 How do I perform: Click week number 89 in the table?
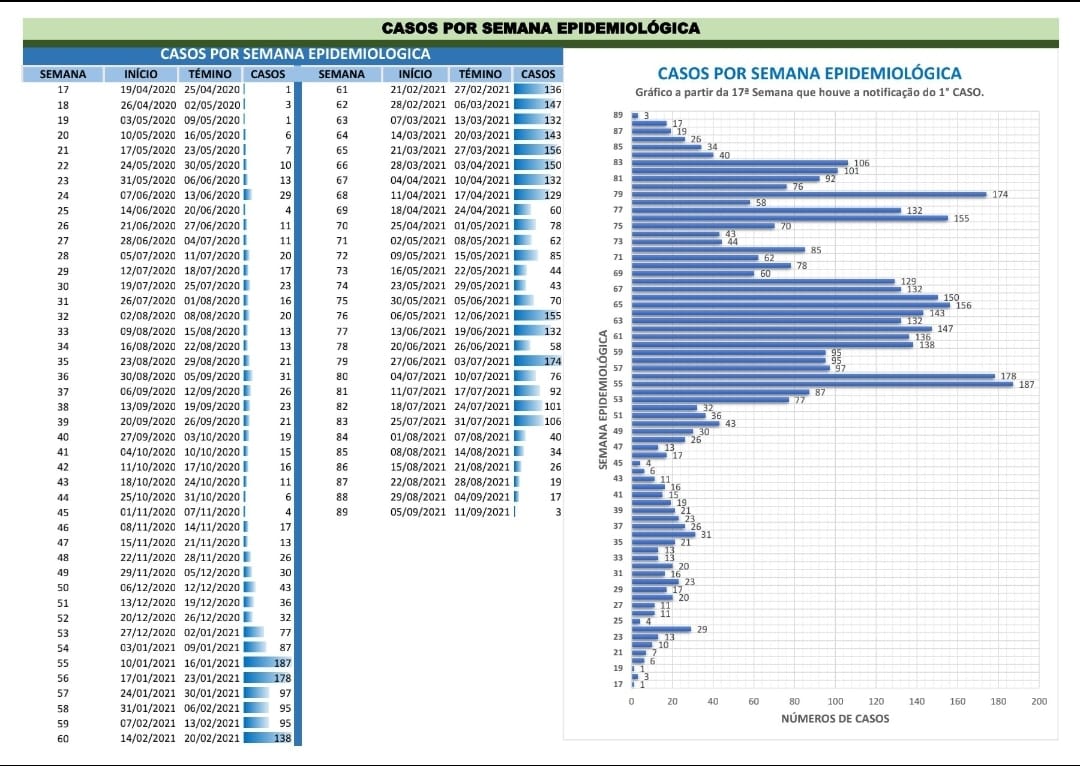342,512
